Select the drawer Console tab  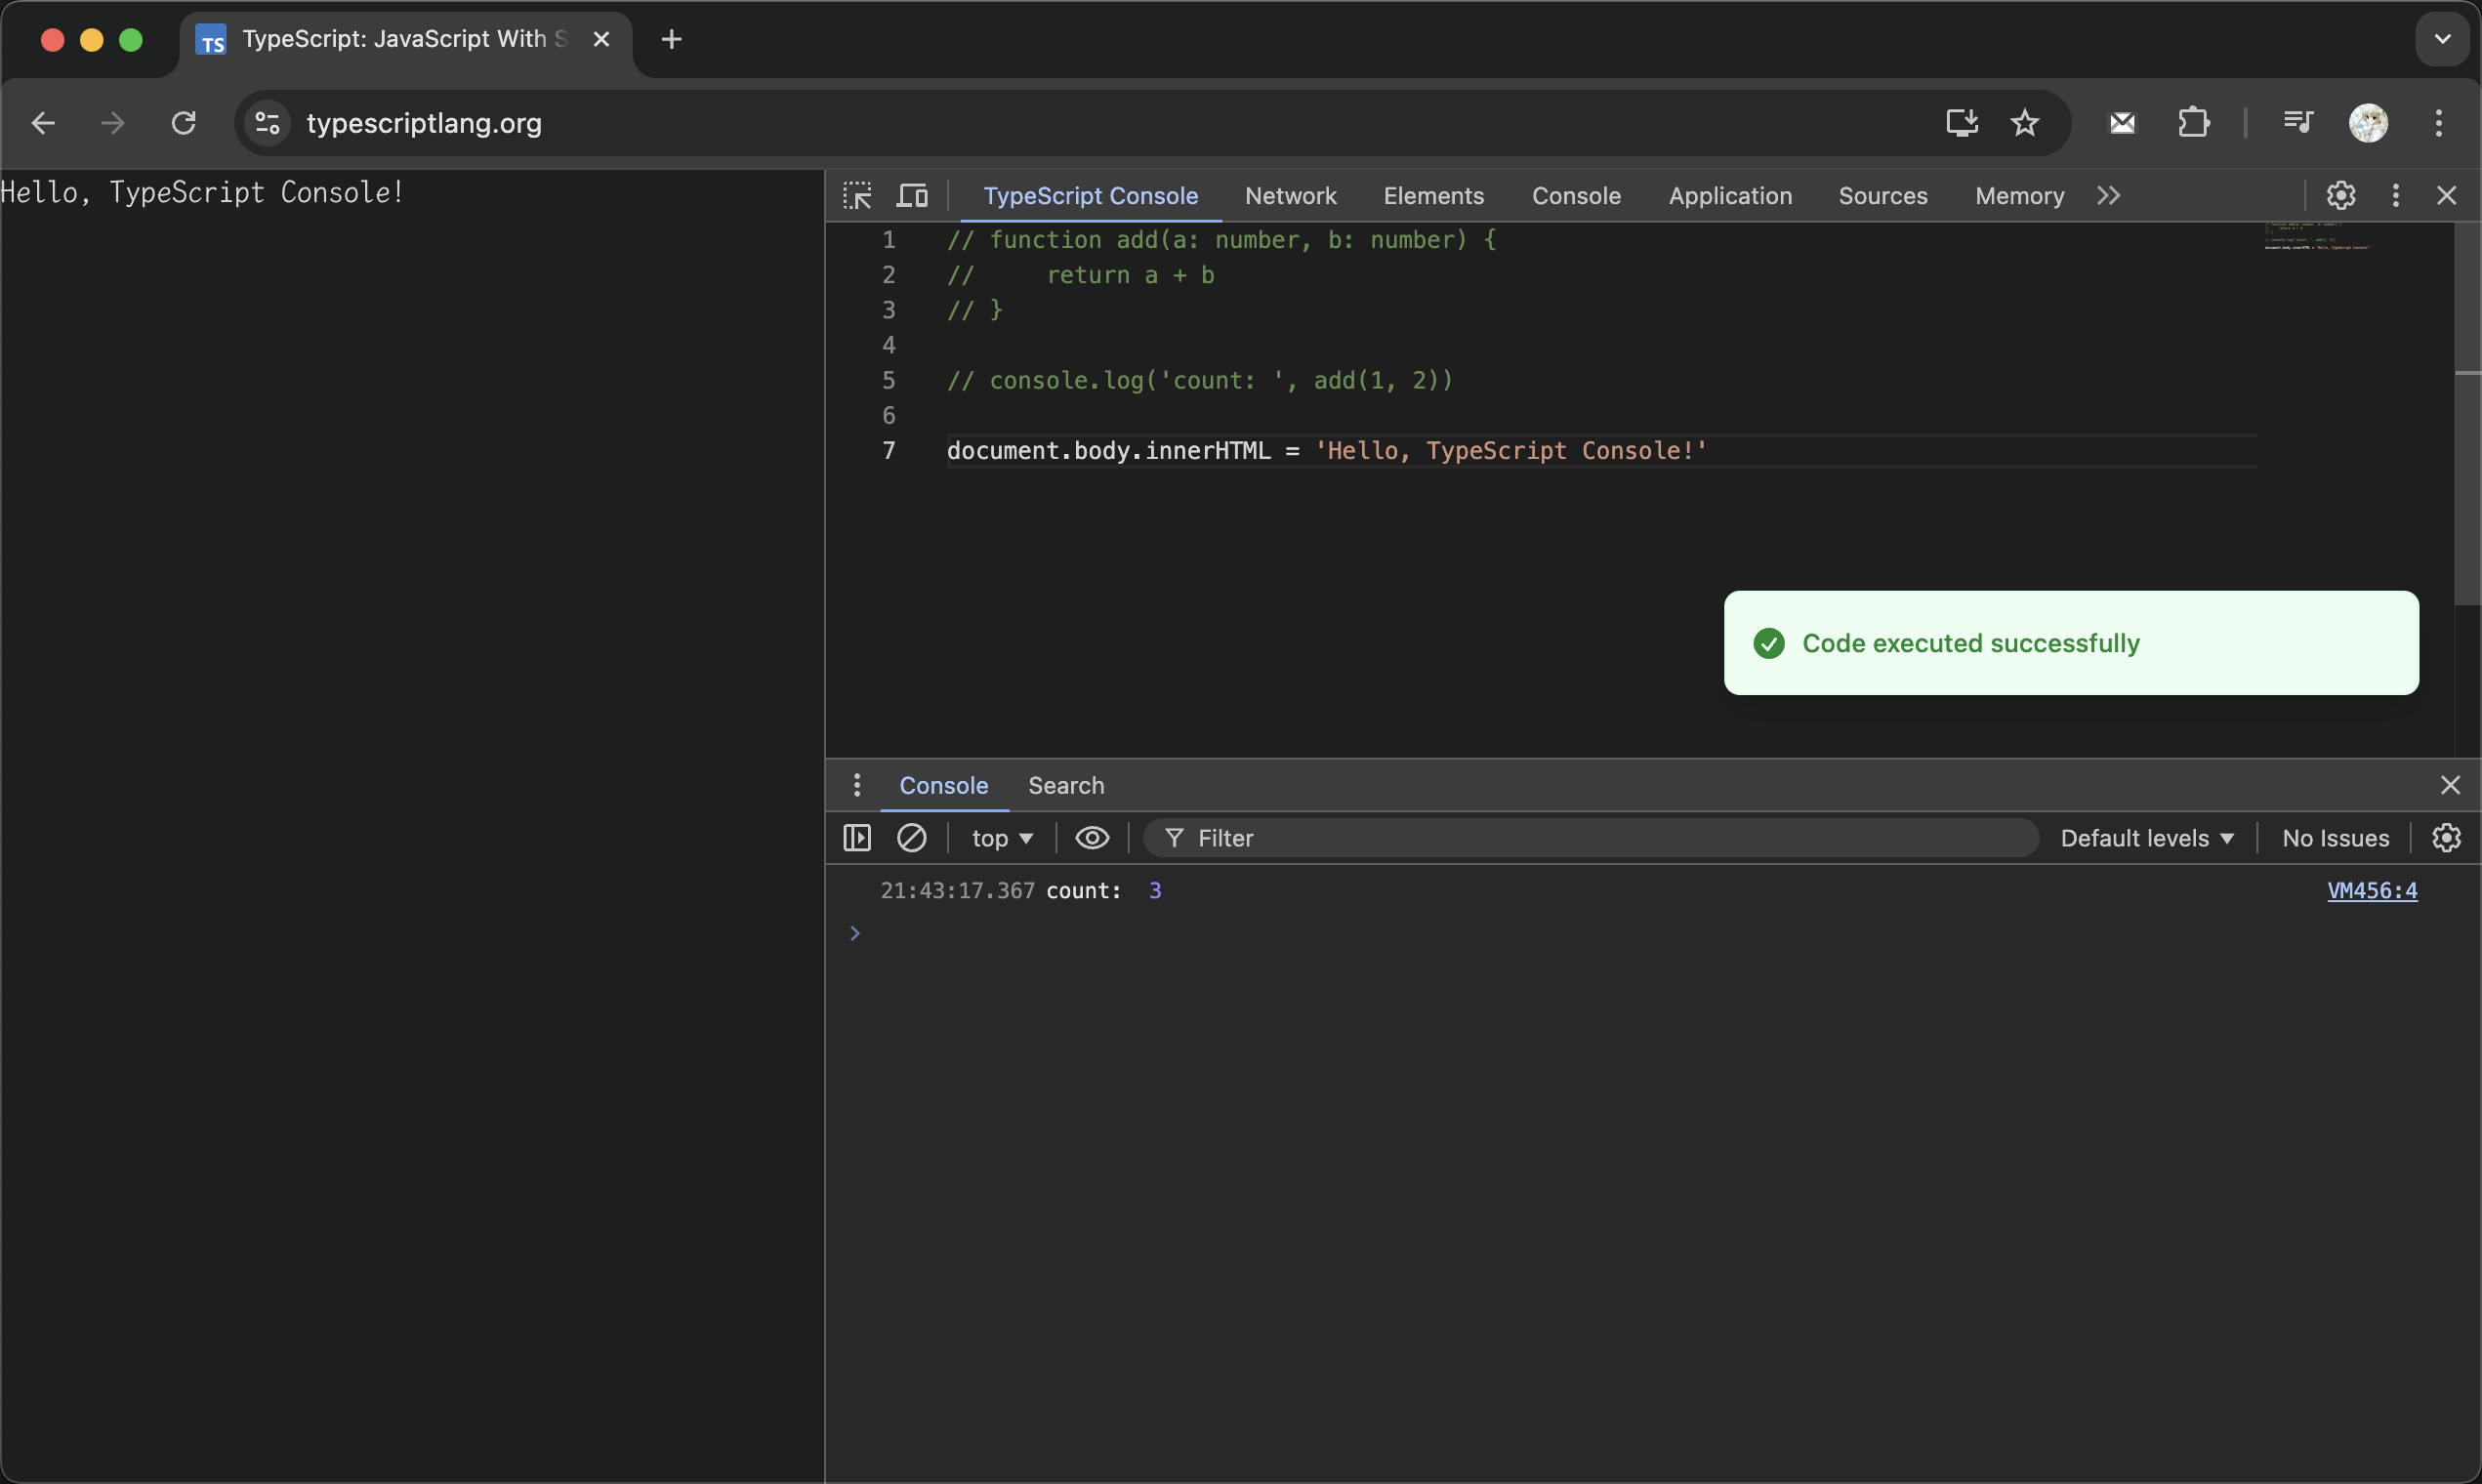coord(943,785)
